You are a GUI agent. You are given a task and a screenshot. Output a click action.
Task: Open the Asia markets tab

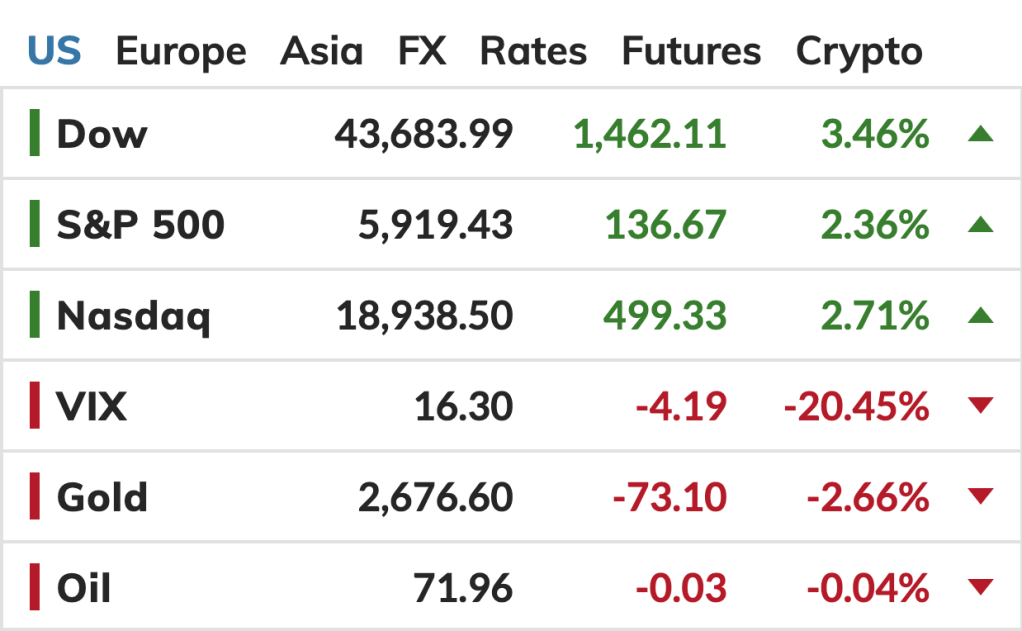point(321,51)
